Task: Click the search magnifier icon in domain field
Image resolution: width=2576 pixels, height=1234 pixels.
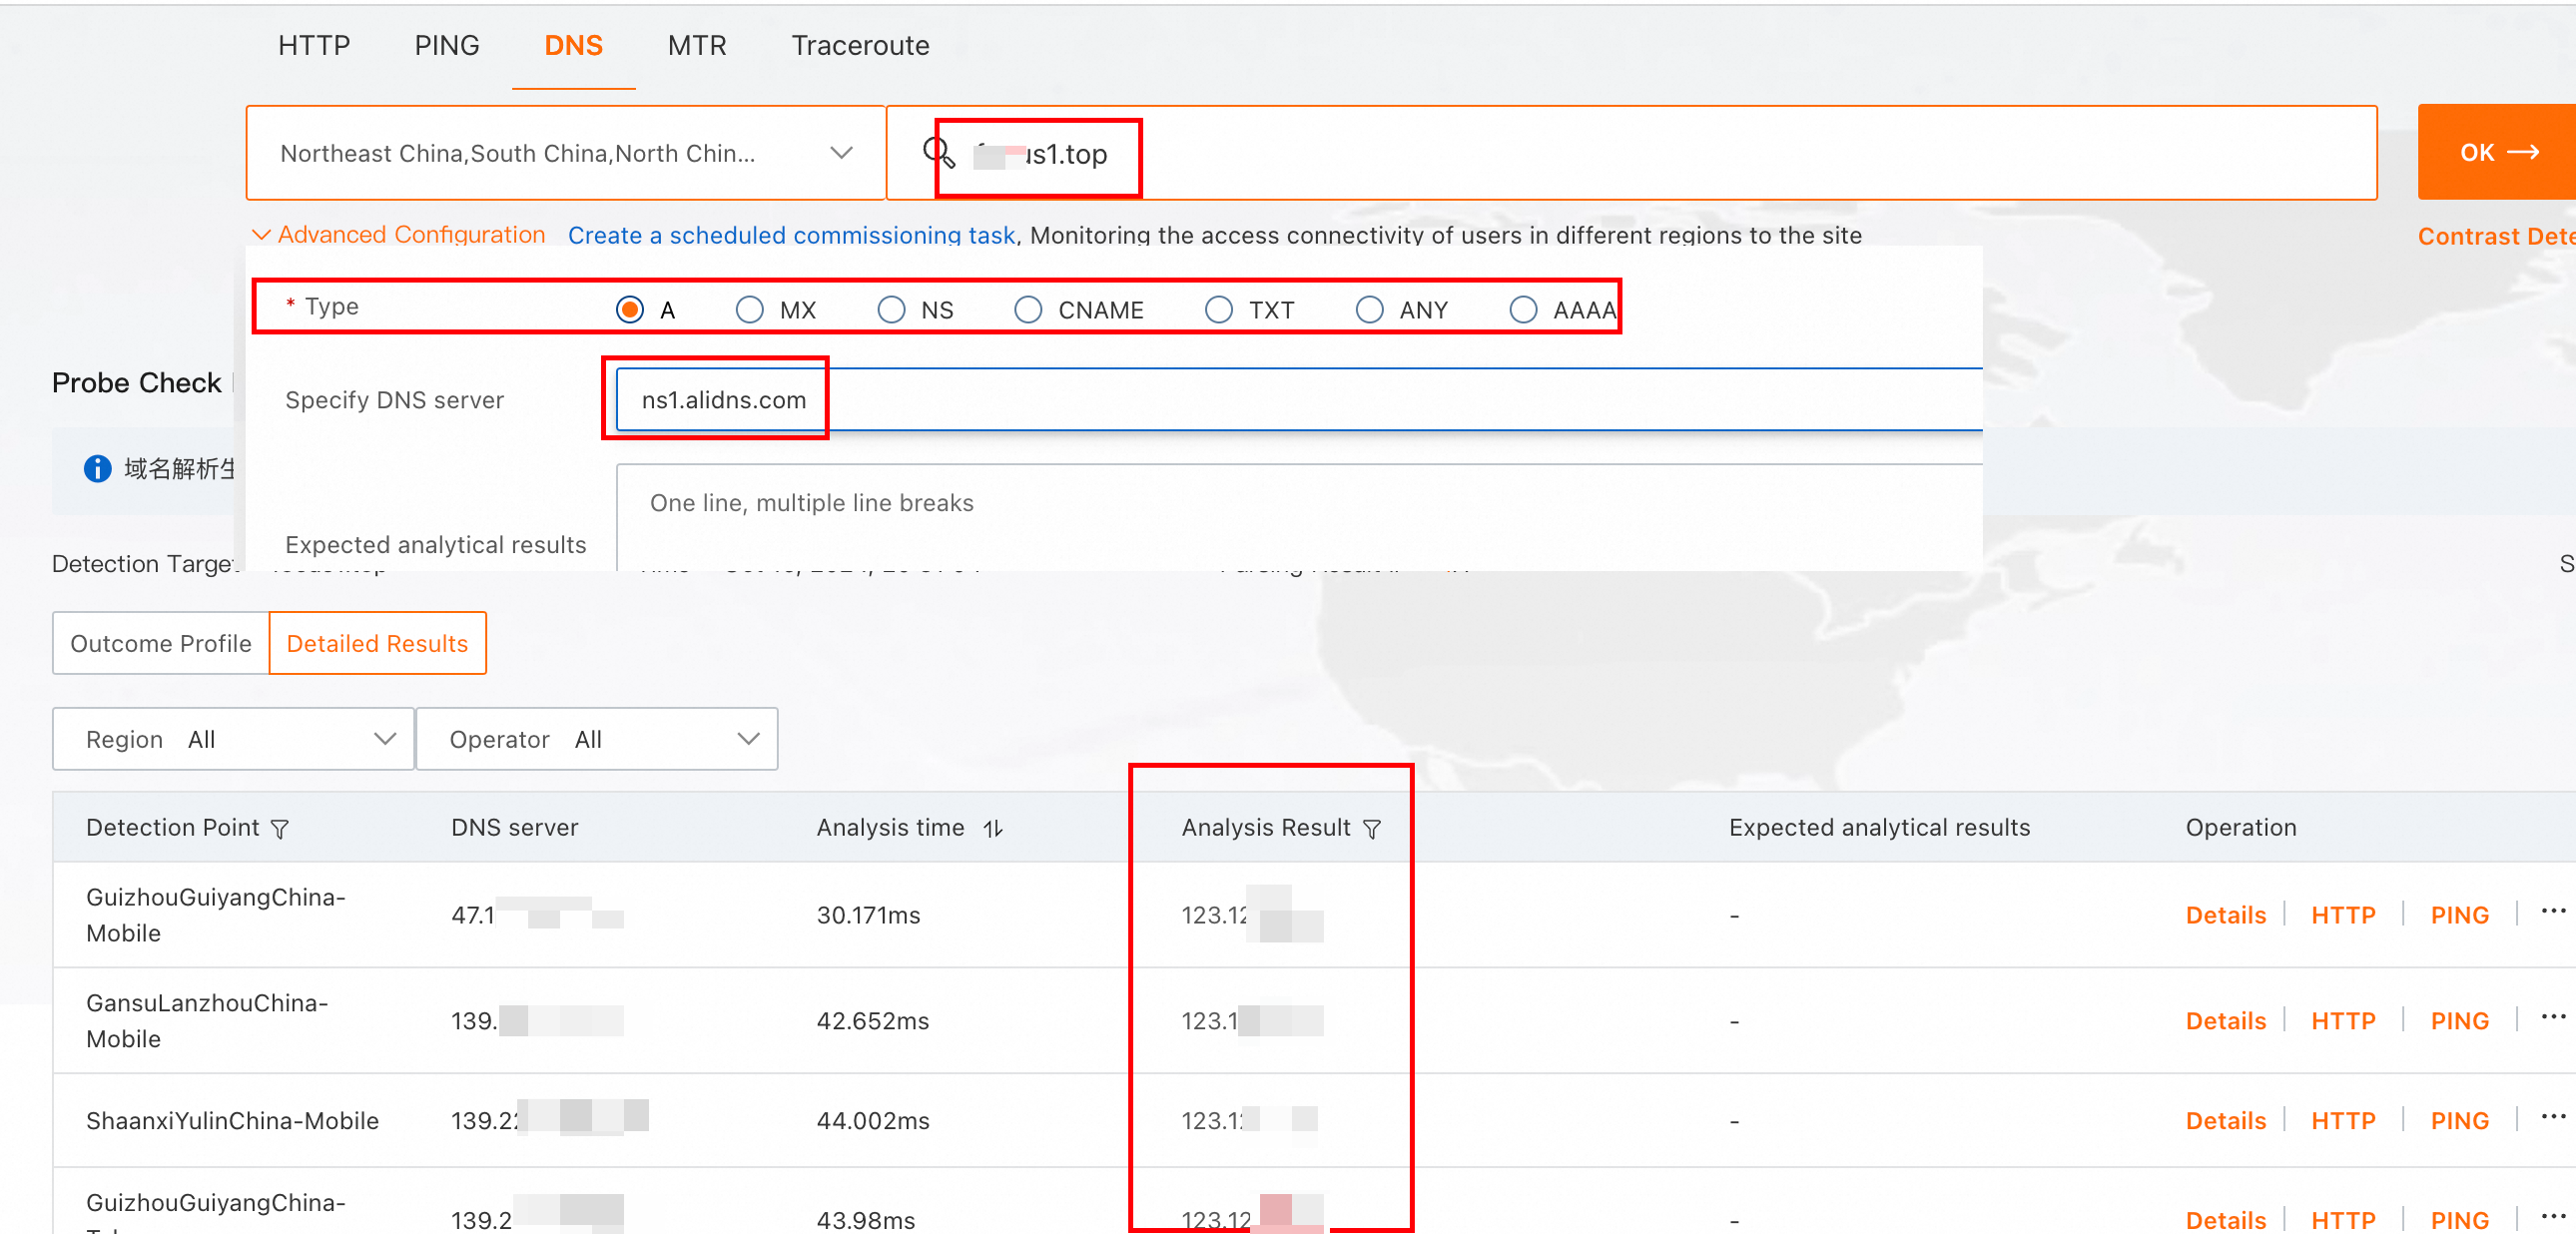Action: point(938,153)
